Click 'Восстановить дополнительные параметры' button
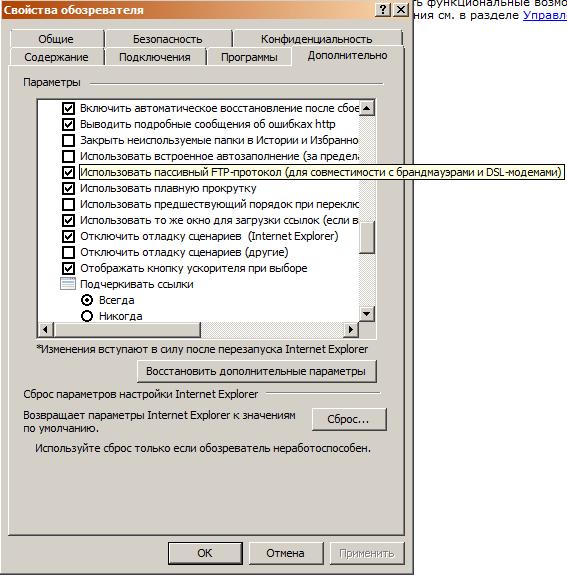567x577 pixels. (256, 371)
